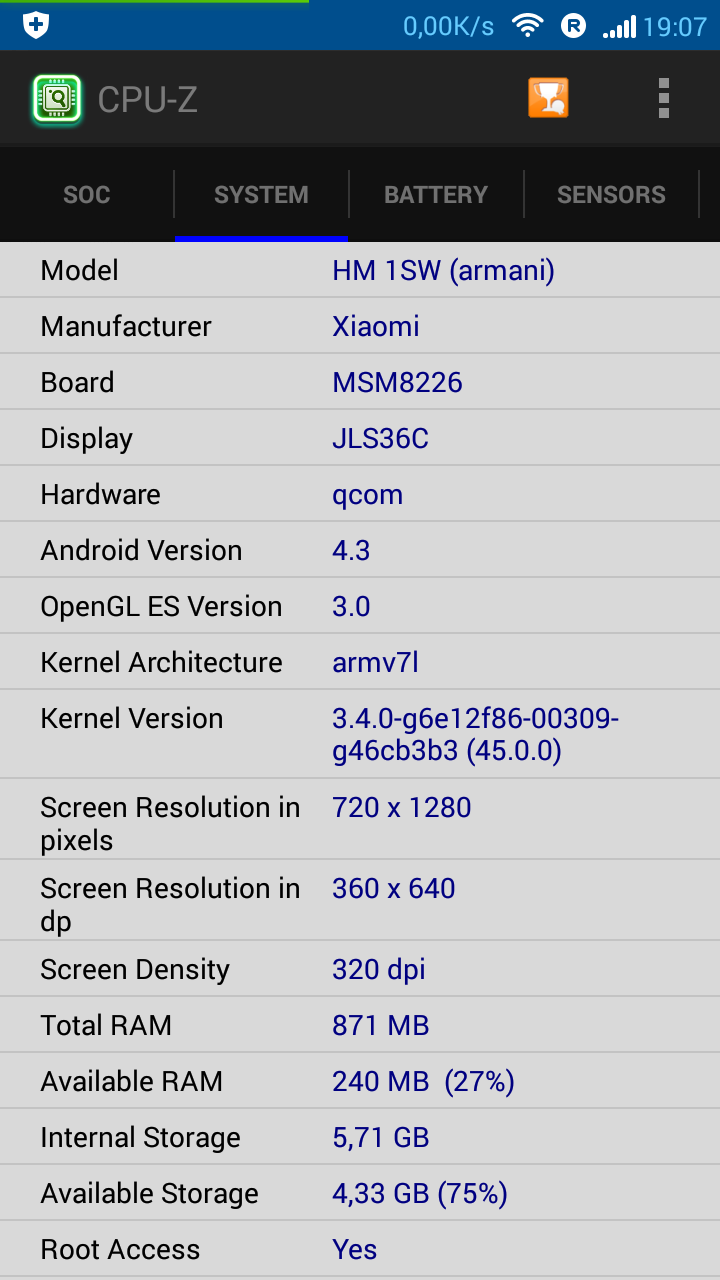This screenshot has width=720, height=1280.
Task: Tap the Kernel Version value text
Action: coord(476,734)
